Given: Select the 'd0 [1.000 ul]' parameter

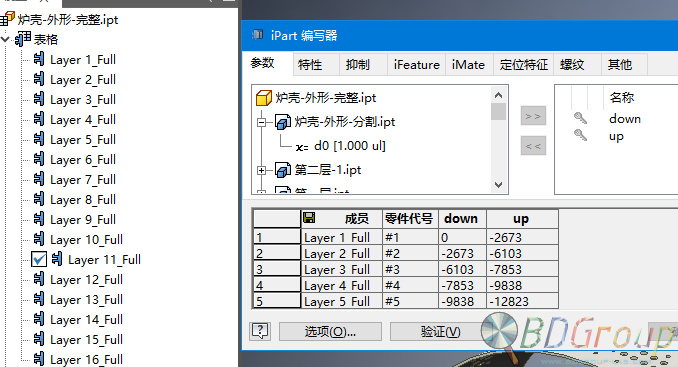Looking at the screenshot, I should pyautogui.click(x=349, y=146).
